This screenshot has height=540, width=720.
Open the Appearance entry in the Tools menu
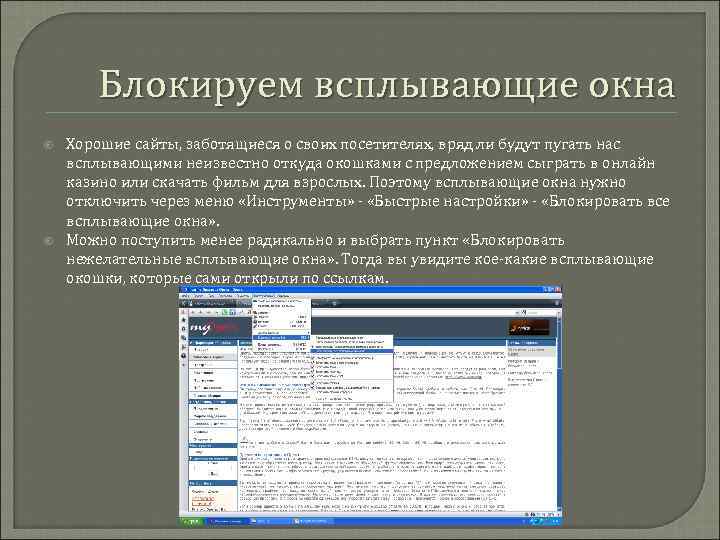point(281,344)
